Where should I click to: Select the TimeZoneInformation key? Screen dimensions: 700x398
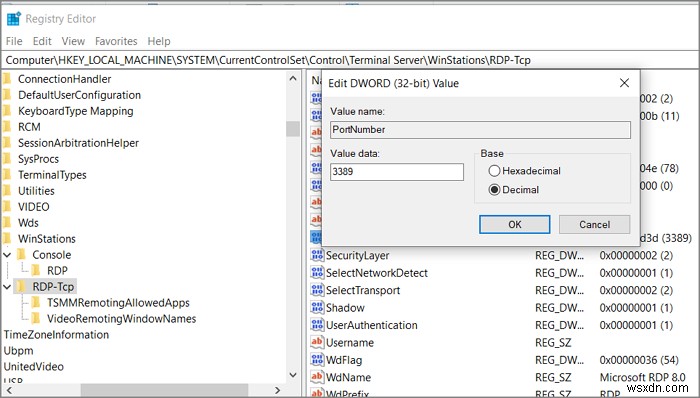[56, 335]
